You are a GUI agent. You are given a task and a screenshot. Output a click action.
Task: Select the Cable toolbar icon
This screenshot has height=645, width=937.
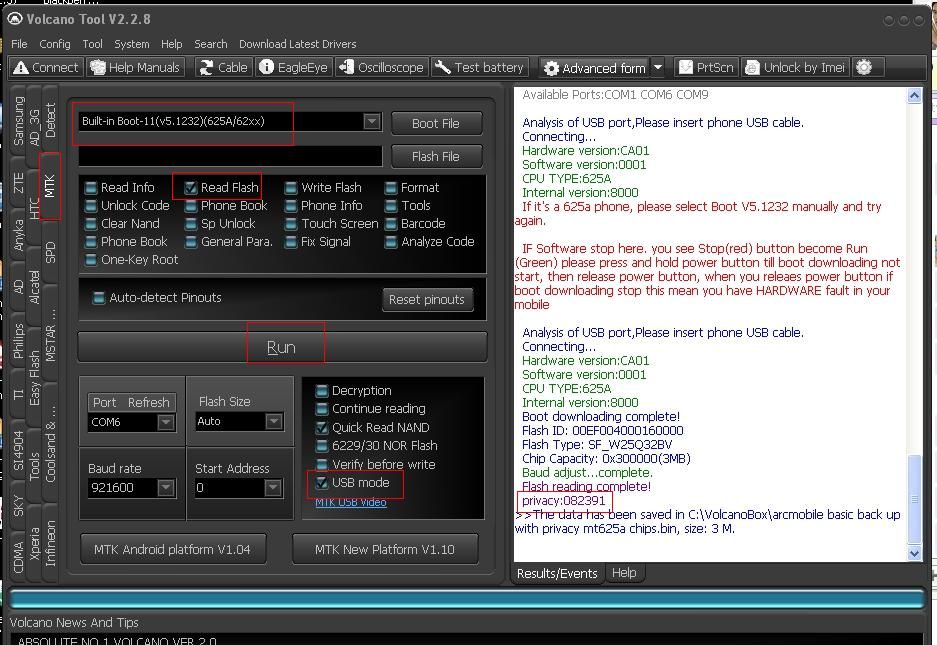point(223,68)
